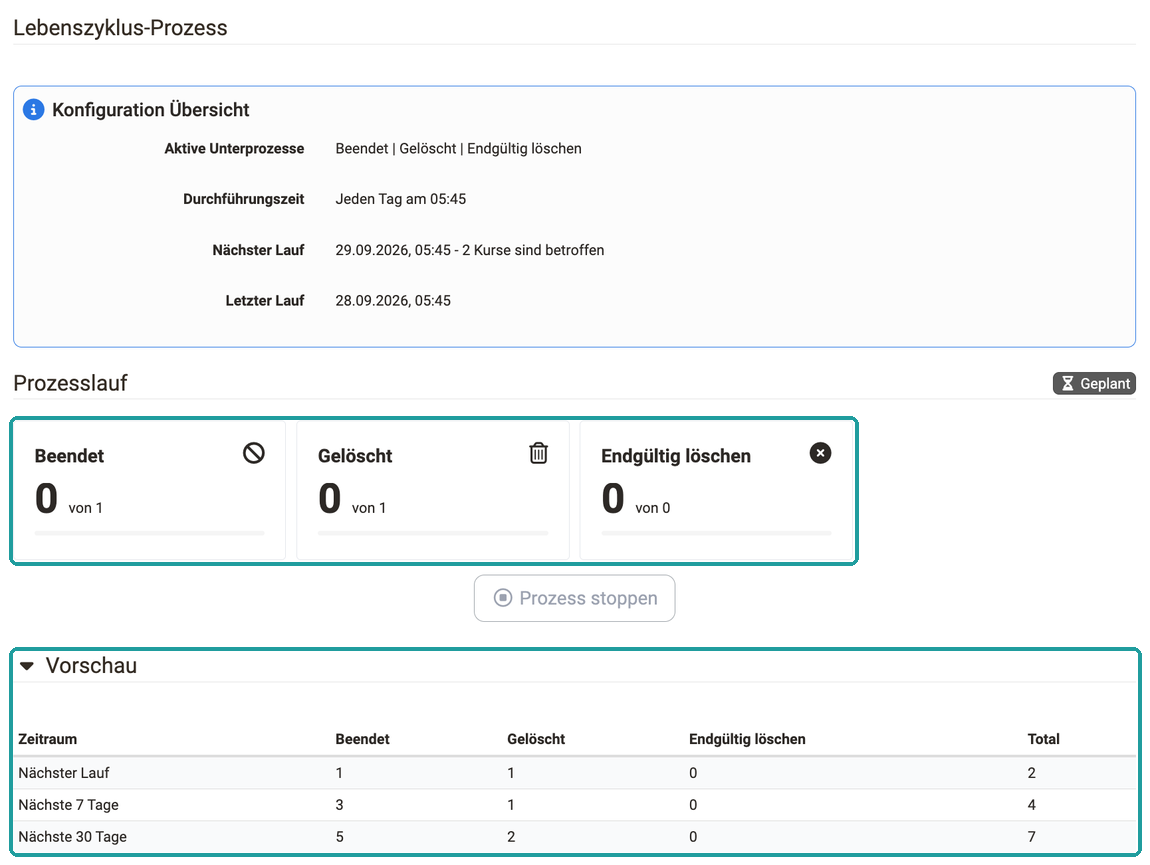The width and height of the screenshot is (1150, 865).
Task: Click the ban icon on Beendet card
Action: pos(254,453)
